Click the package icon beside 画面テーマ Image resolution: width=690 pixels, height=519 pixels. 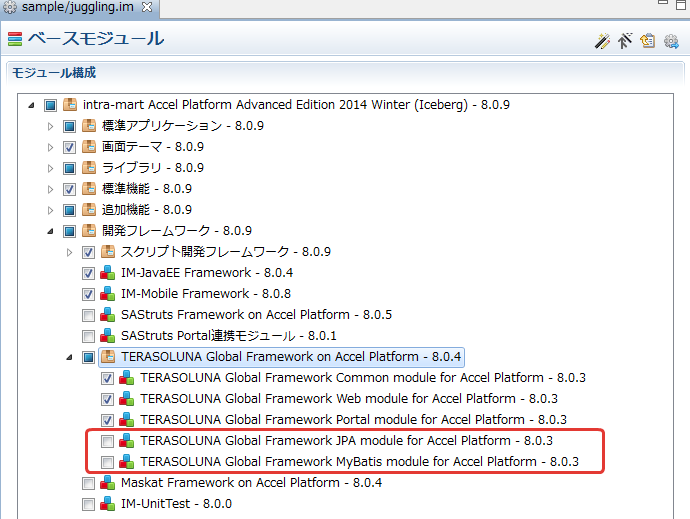point(89,147)
